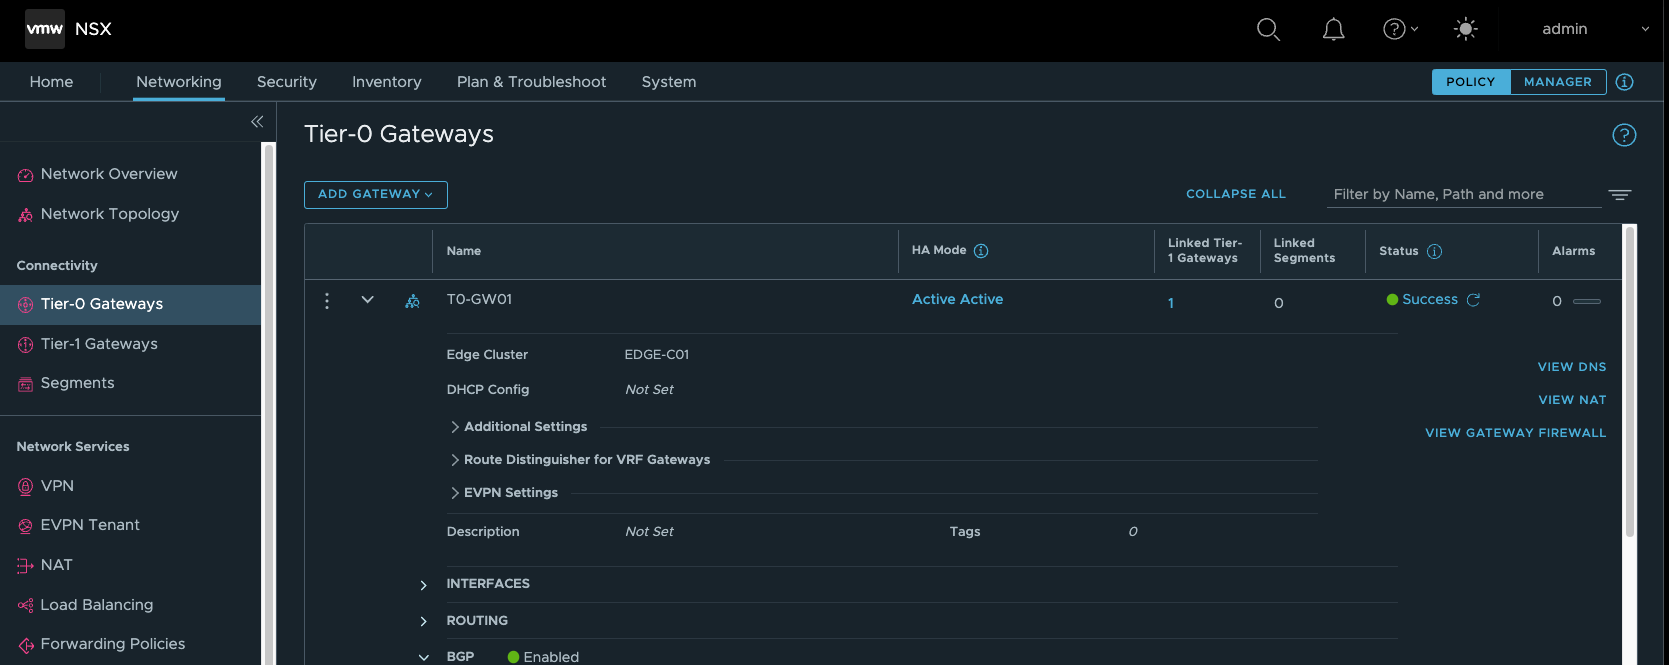Expand the INTERFACES section

click(x=423, y=585)
